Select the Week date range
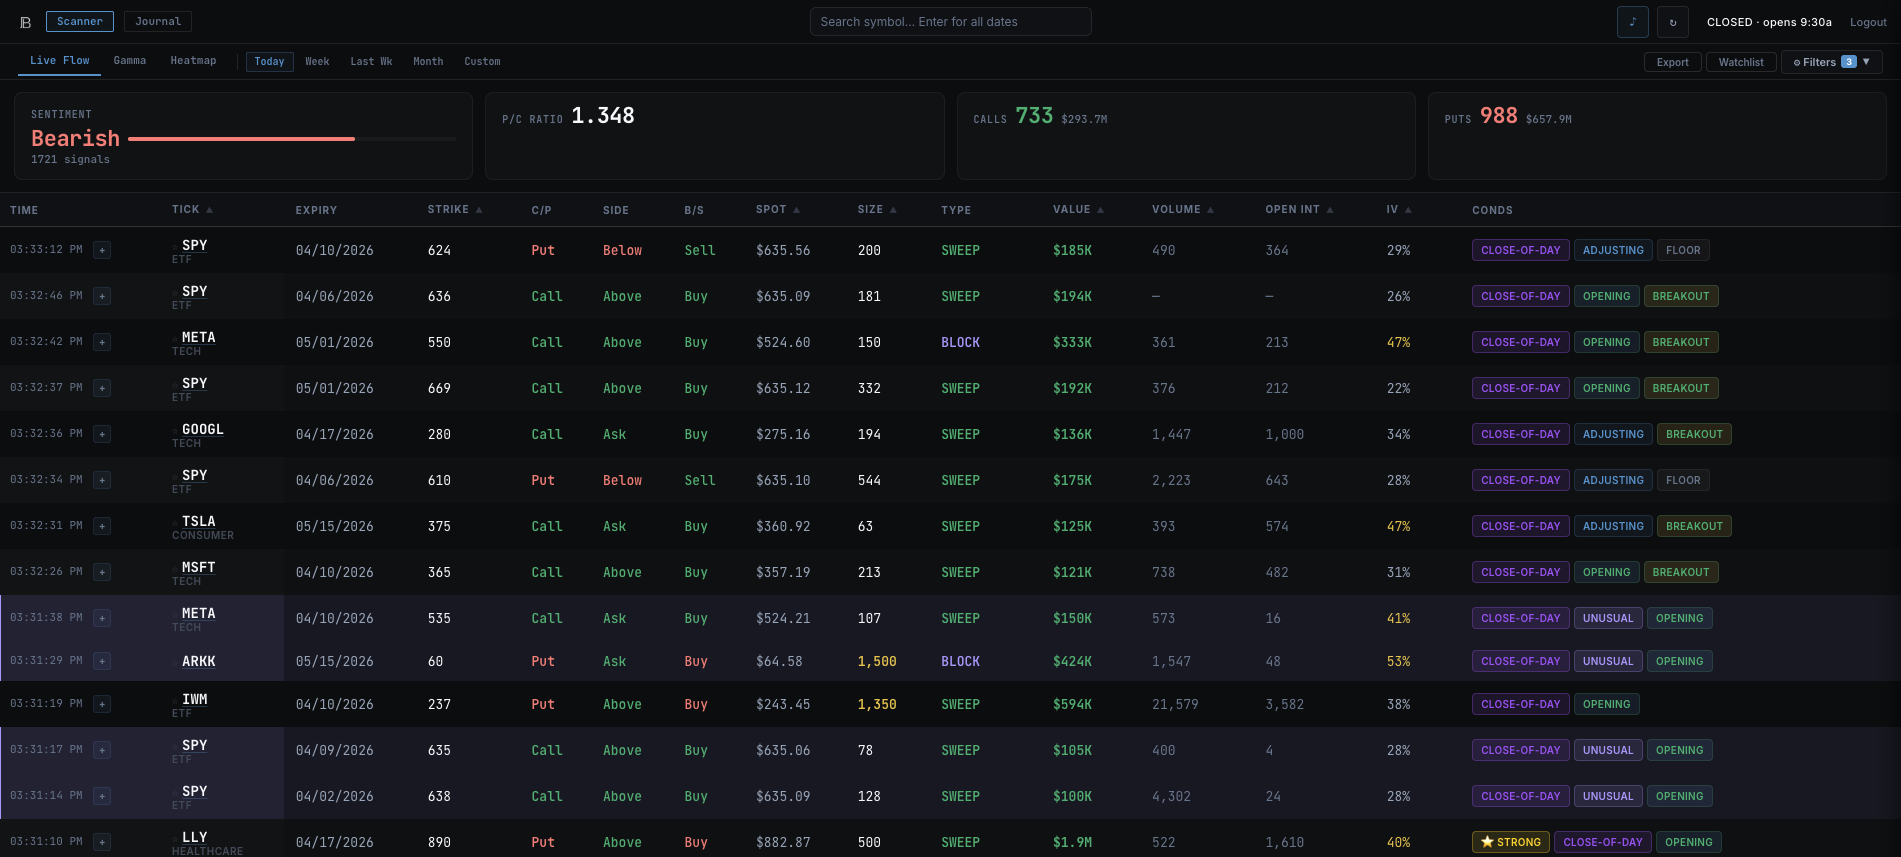The image size is (1901, 857). (317, 62)
